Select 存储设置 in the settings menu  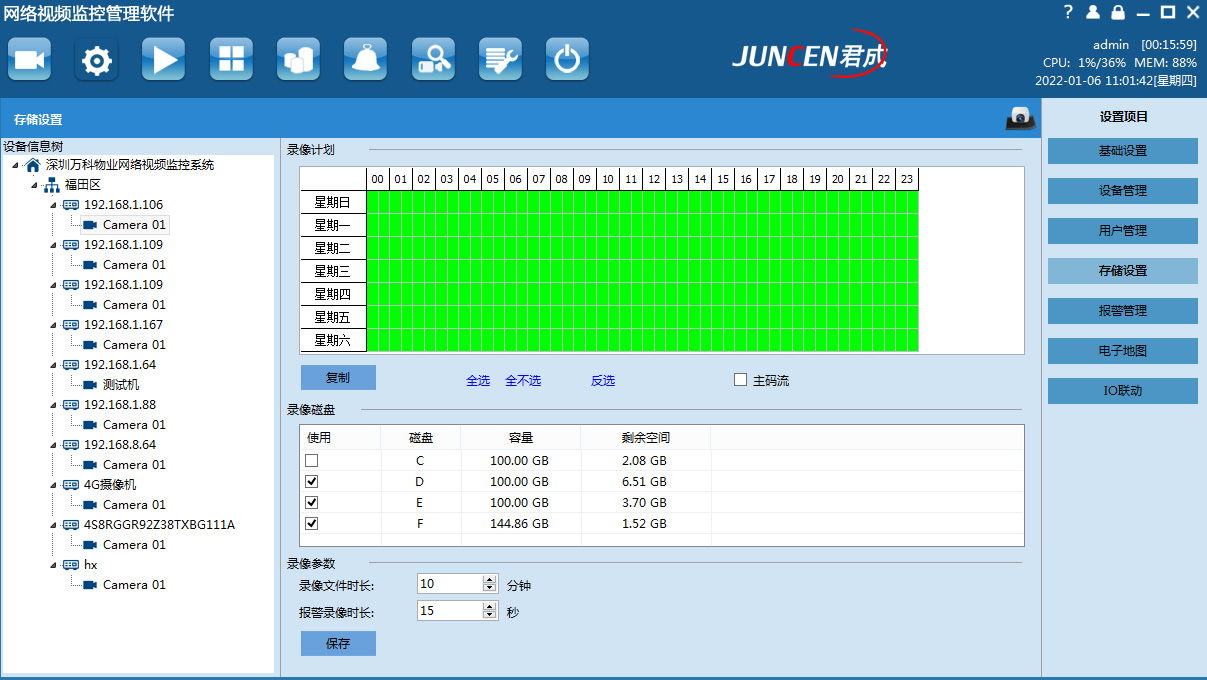coord(1122,271)
